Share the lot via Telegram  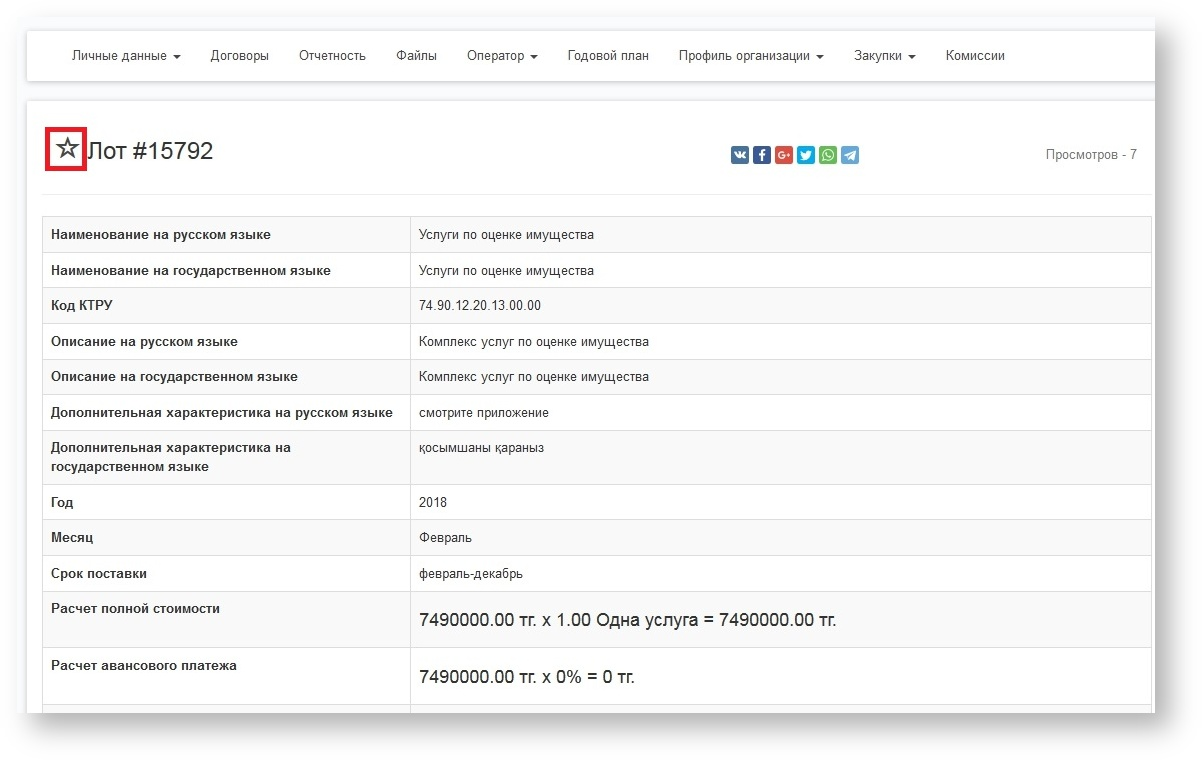click(850, 155)
